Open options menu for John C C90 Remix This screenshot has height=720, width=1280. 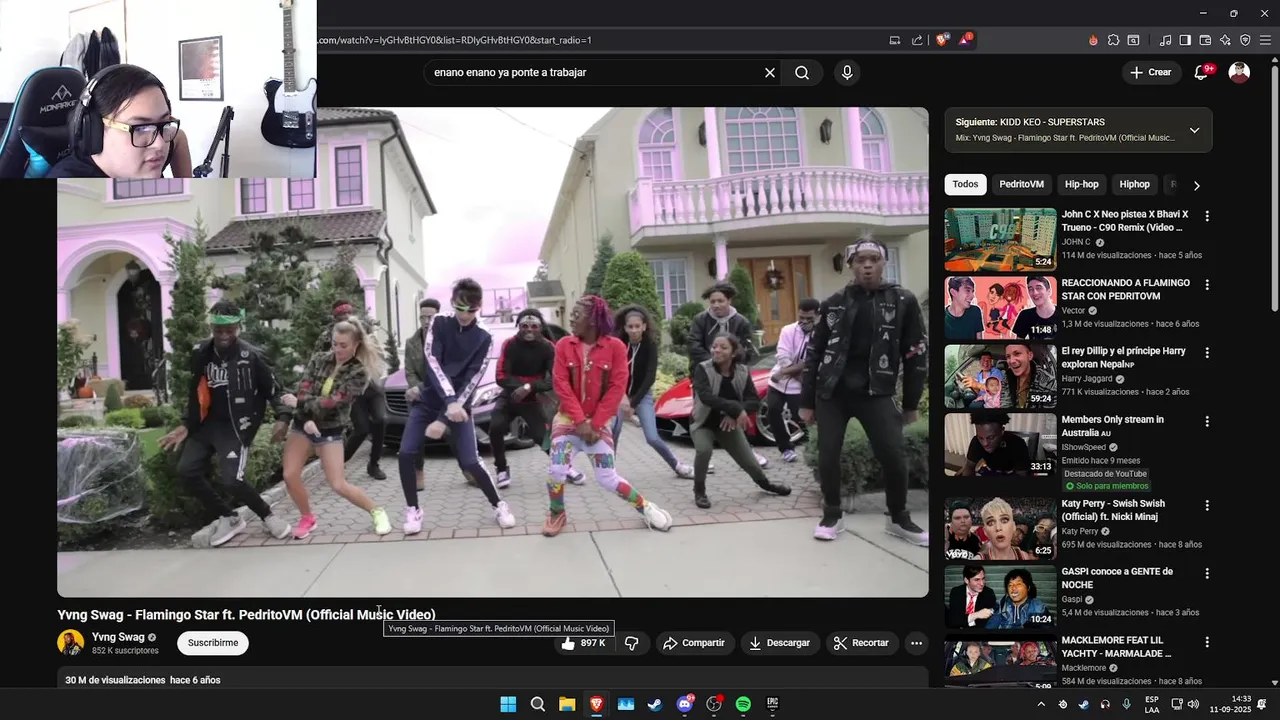point(1207,216)
